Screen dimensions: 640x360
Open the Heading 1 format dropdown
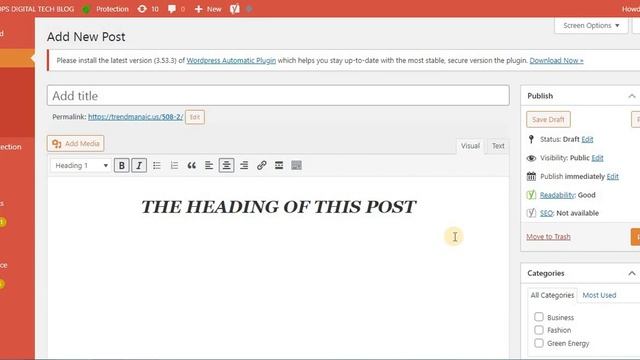81,165
